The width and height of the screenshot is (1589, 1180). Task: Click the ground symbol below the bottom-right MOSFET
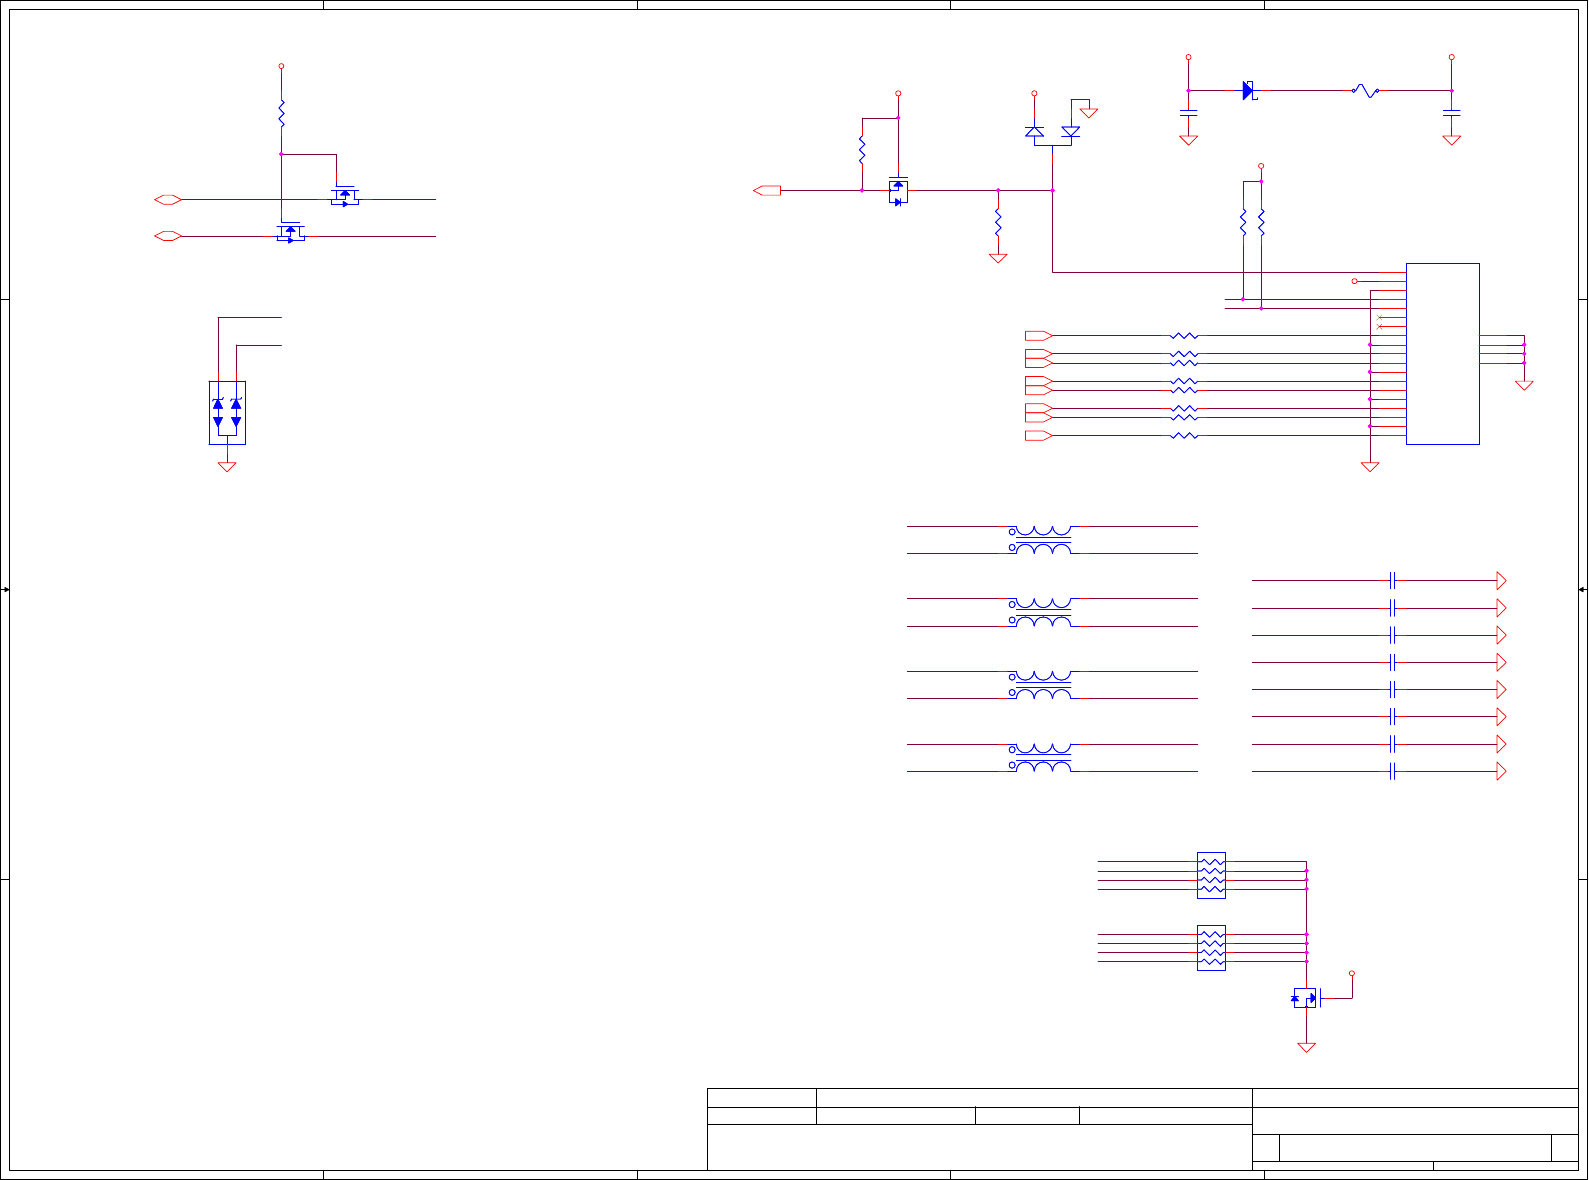coord(1306,1047)
